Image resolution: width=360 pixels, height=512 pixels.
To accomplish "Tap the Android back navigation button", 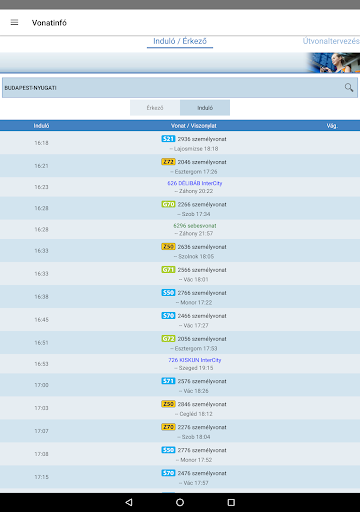I will (129, 502).
